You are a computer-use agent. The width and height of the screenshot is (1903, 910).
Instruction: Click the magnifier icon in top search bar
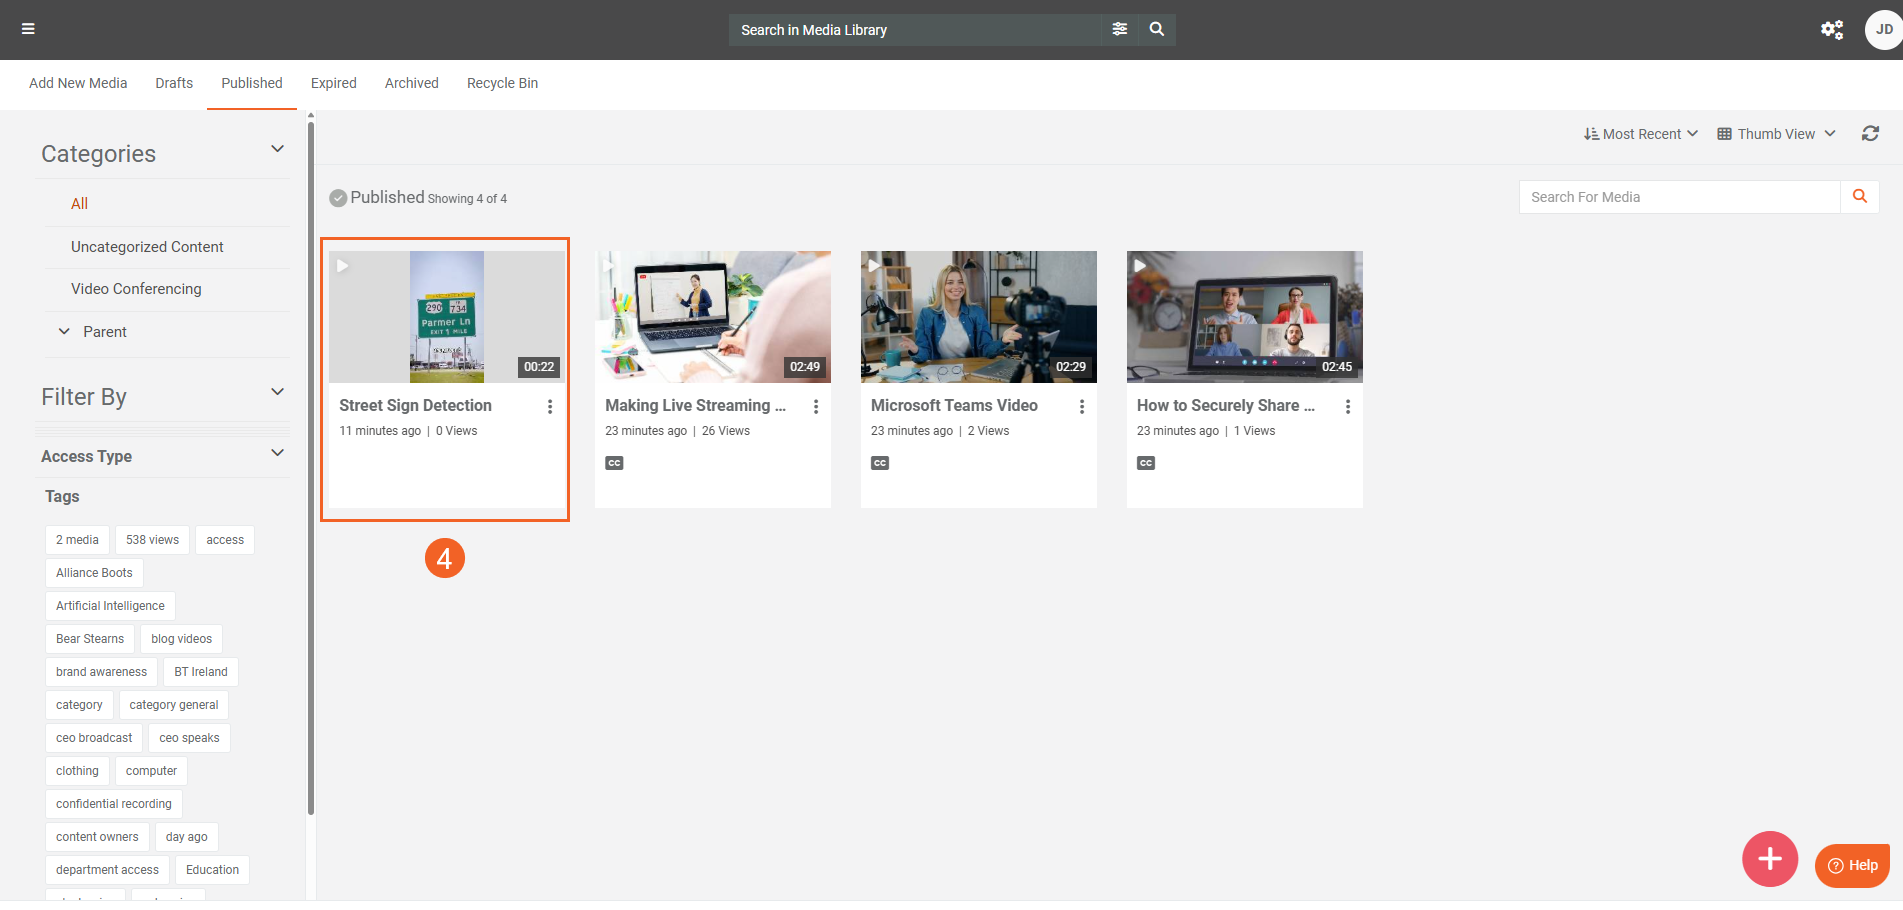pyautogui.click(x=1157, y=29)
